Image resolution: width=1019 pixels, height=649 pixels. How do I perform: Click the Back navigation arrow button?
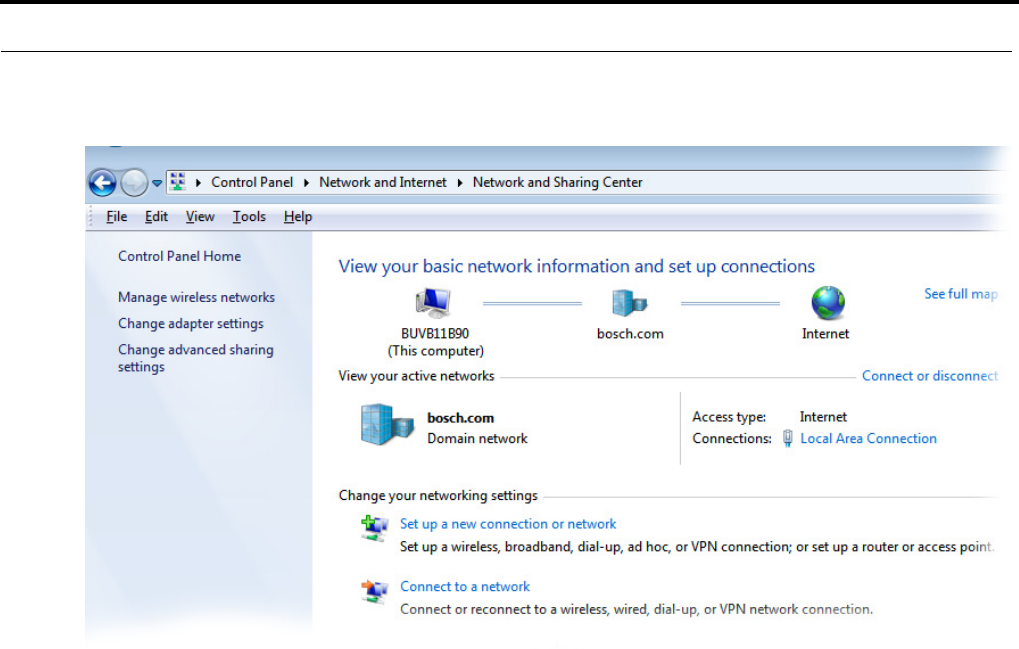pos(102,183)
